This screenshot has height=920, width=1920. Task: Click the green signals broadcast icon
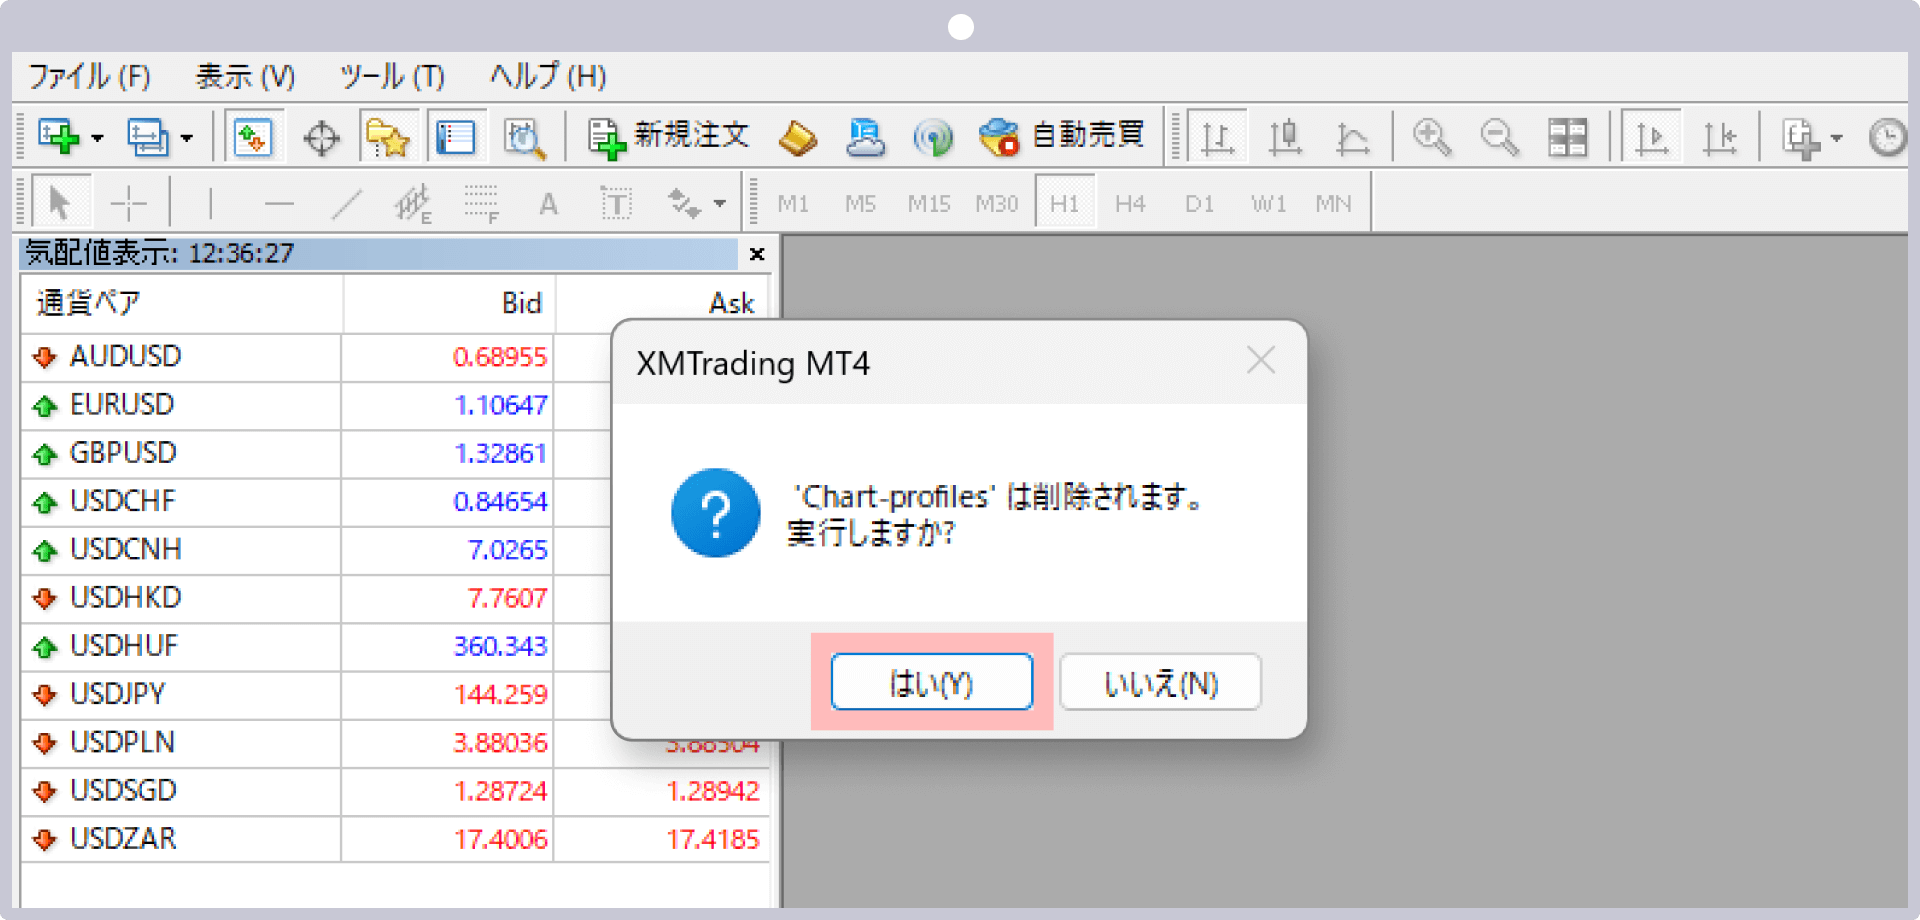[x=933, y=138]
